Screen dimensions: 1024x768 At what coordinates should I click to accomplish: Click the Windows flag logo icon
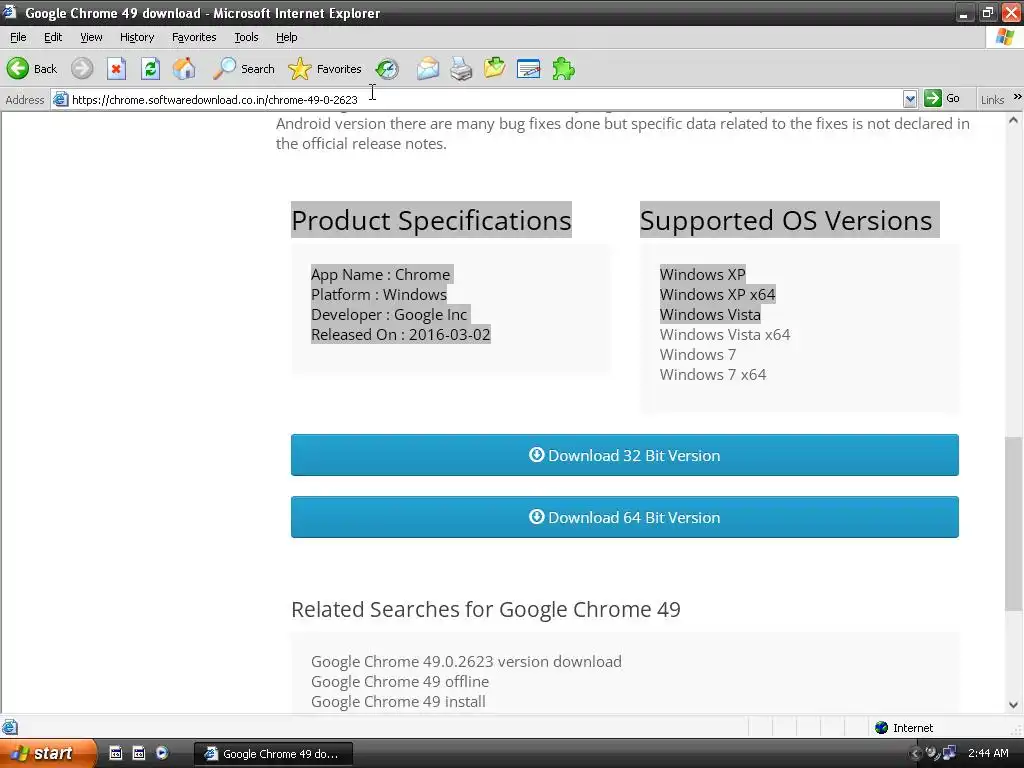pyautogui.click(x=1005, y=37)
